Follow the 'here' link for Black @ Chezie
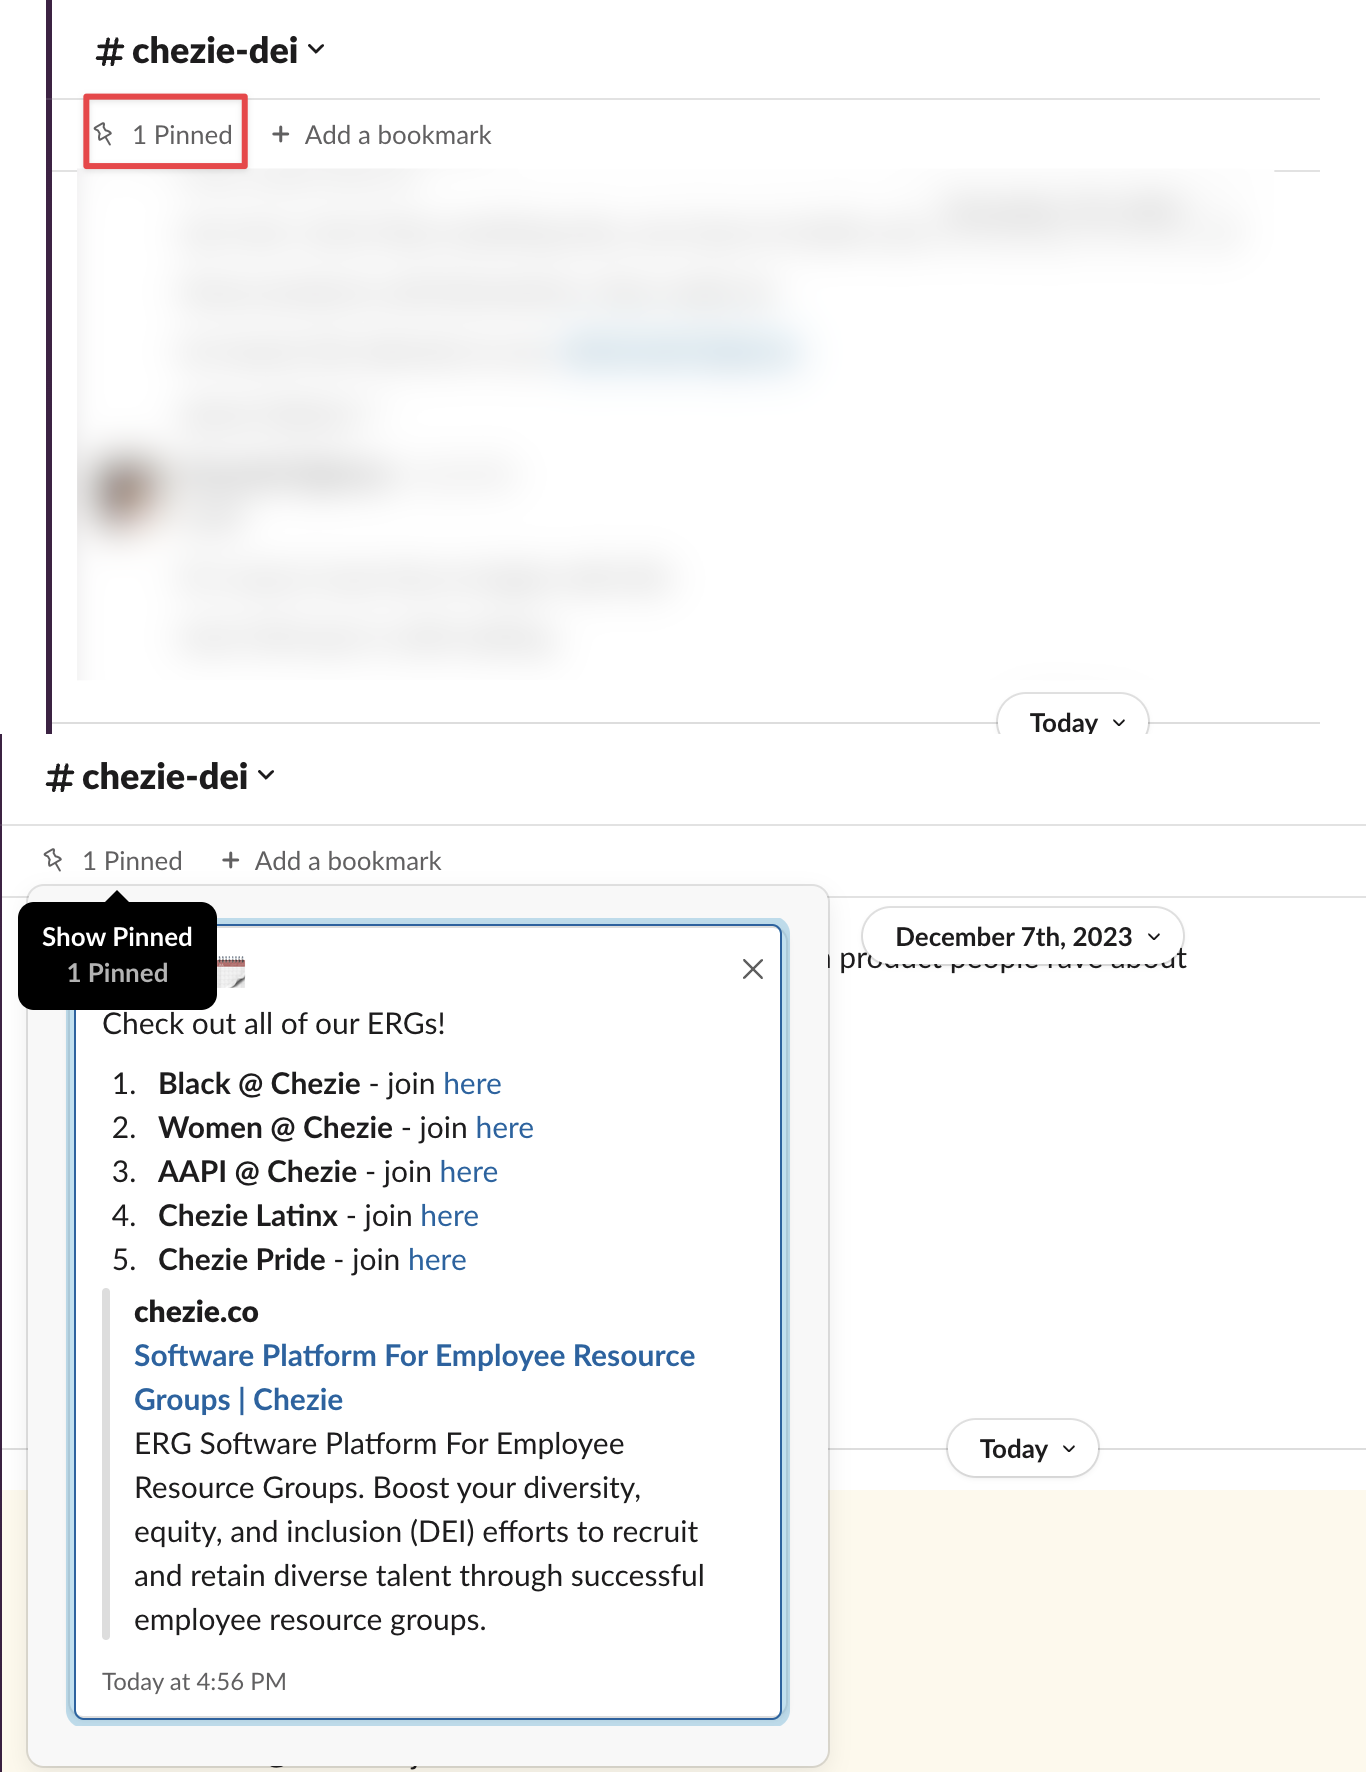This screenshot has height=1772, width=1366. pyautogui.click(x=472, y=1084)
